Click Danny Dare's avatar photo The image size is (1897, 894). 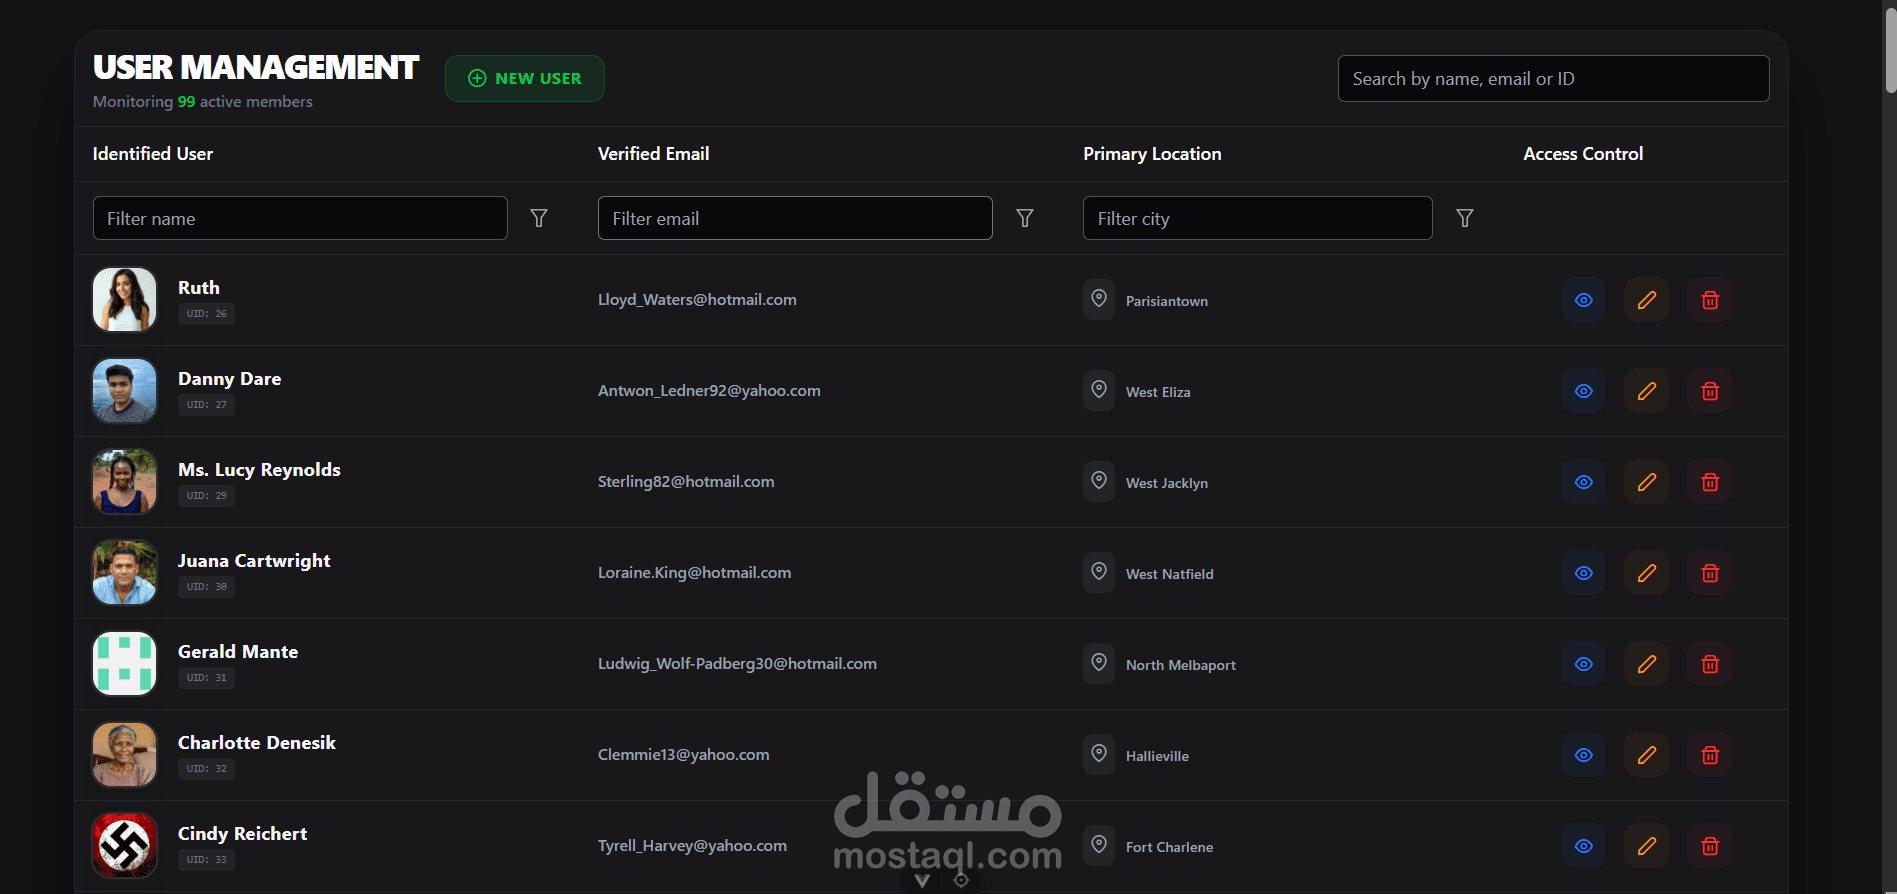125,390
